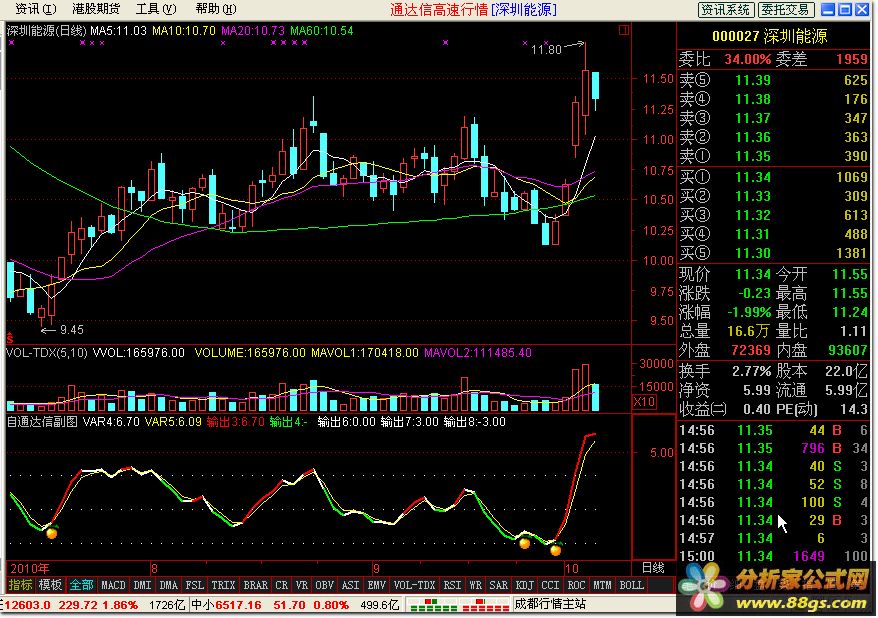
Task: Open the 帮助(H) menu
Action: (x=216, y=9)
